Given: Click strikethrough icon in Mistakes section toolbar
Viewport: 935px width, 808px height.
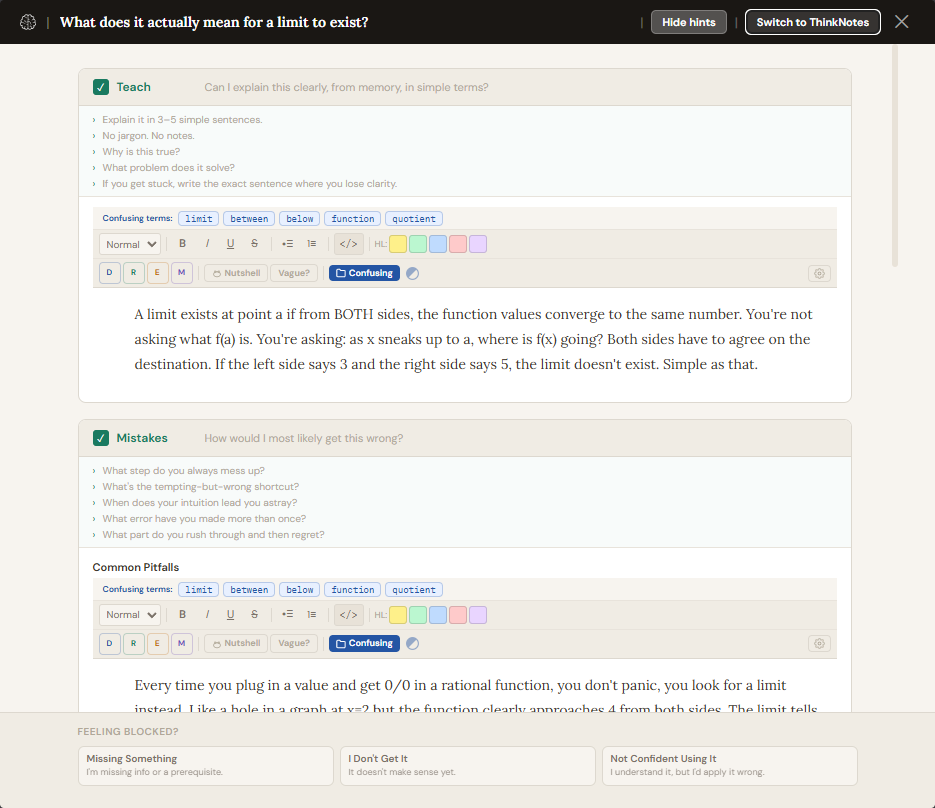Looking at the screenshot, I should tap(254, 615).
